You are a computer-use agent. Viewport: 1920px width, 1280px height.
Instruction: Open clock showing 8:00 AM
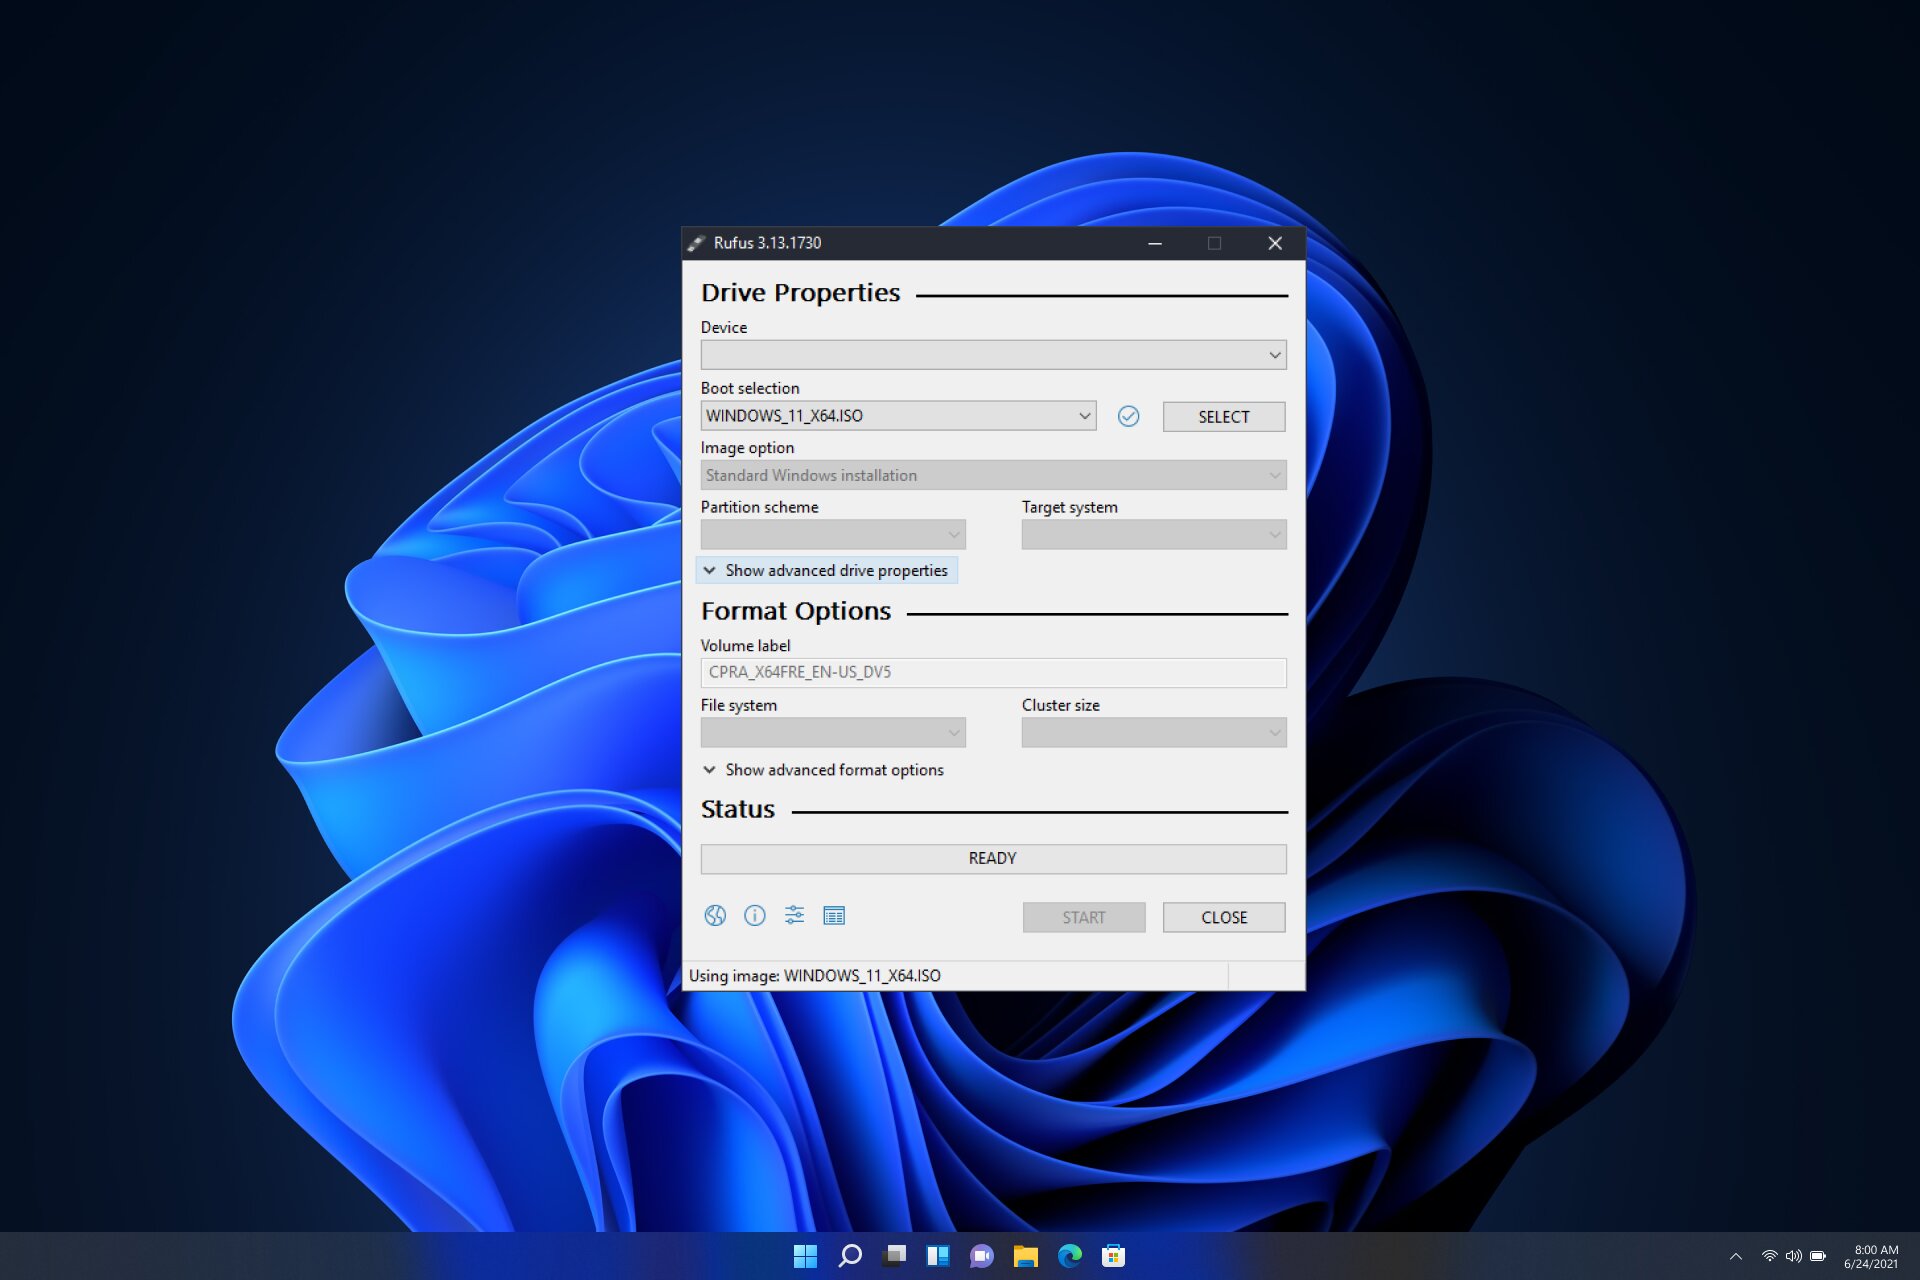1871,1256
